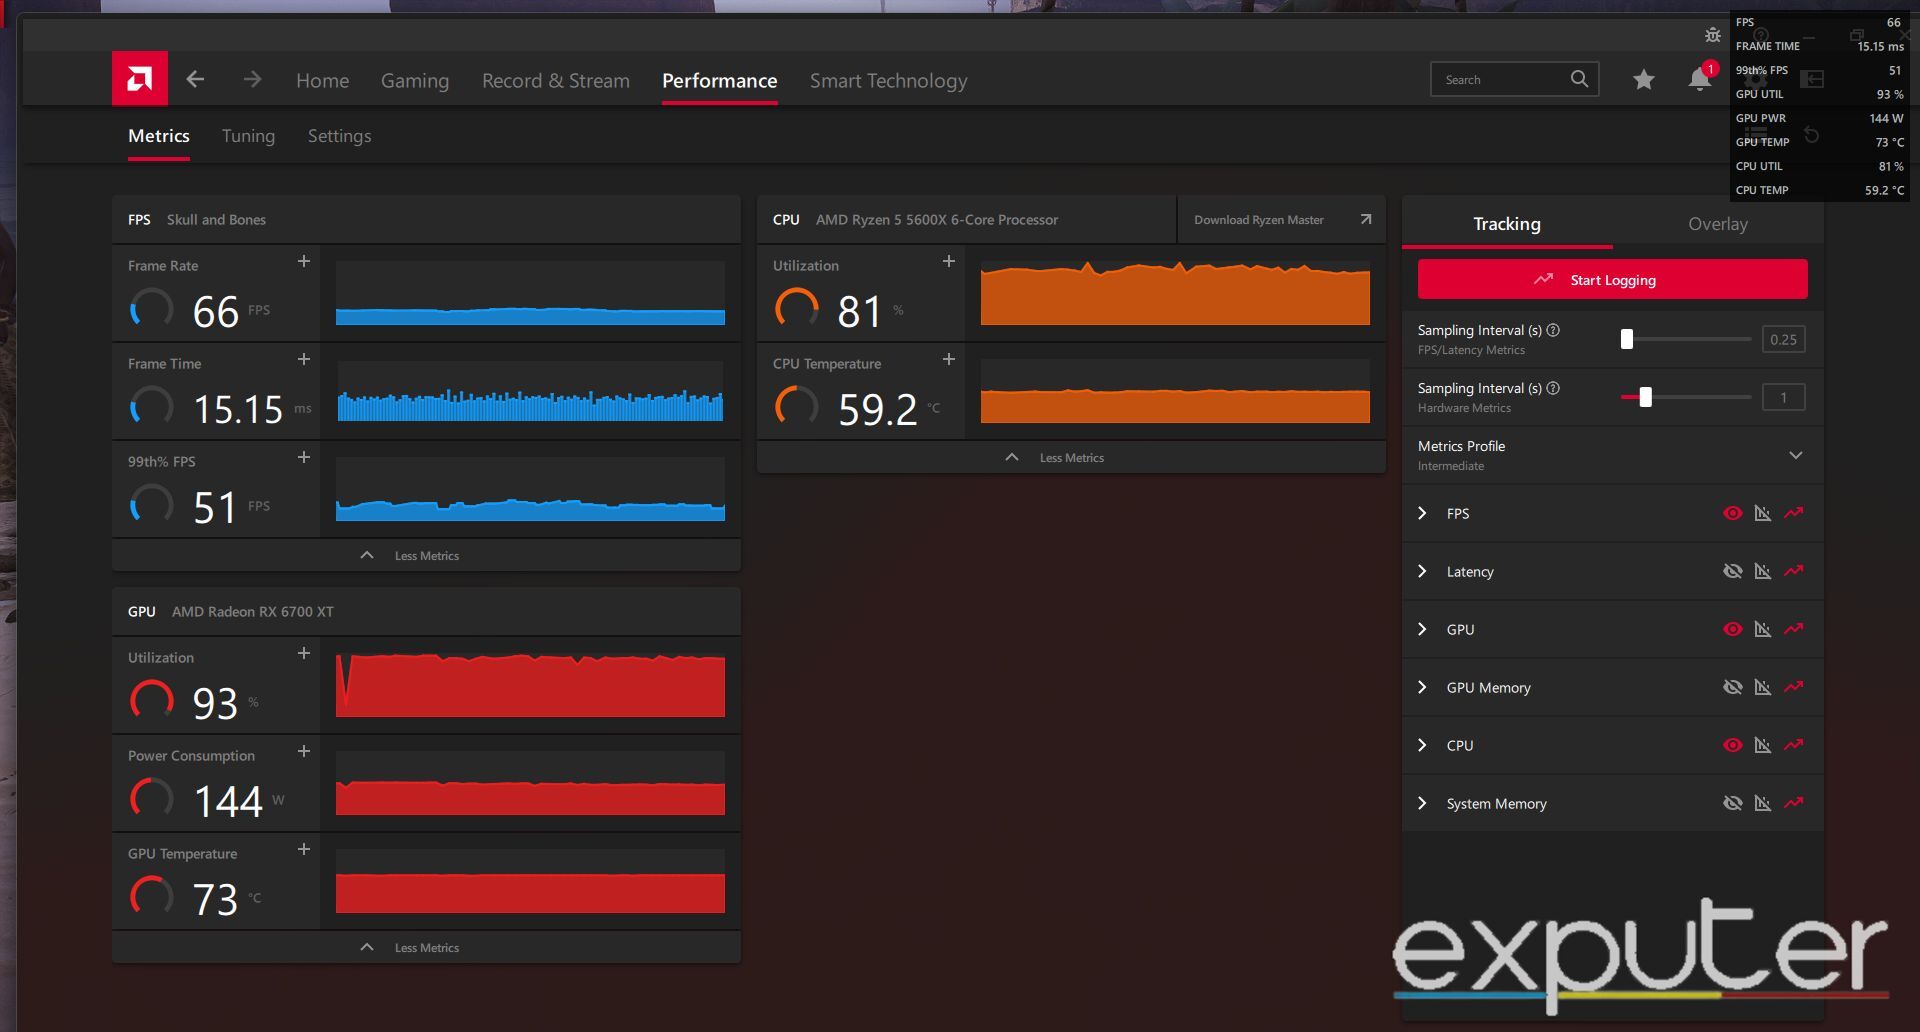
Task: Open the Gaming tab
Action: pyautogui.click(x=414, y=80)
